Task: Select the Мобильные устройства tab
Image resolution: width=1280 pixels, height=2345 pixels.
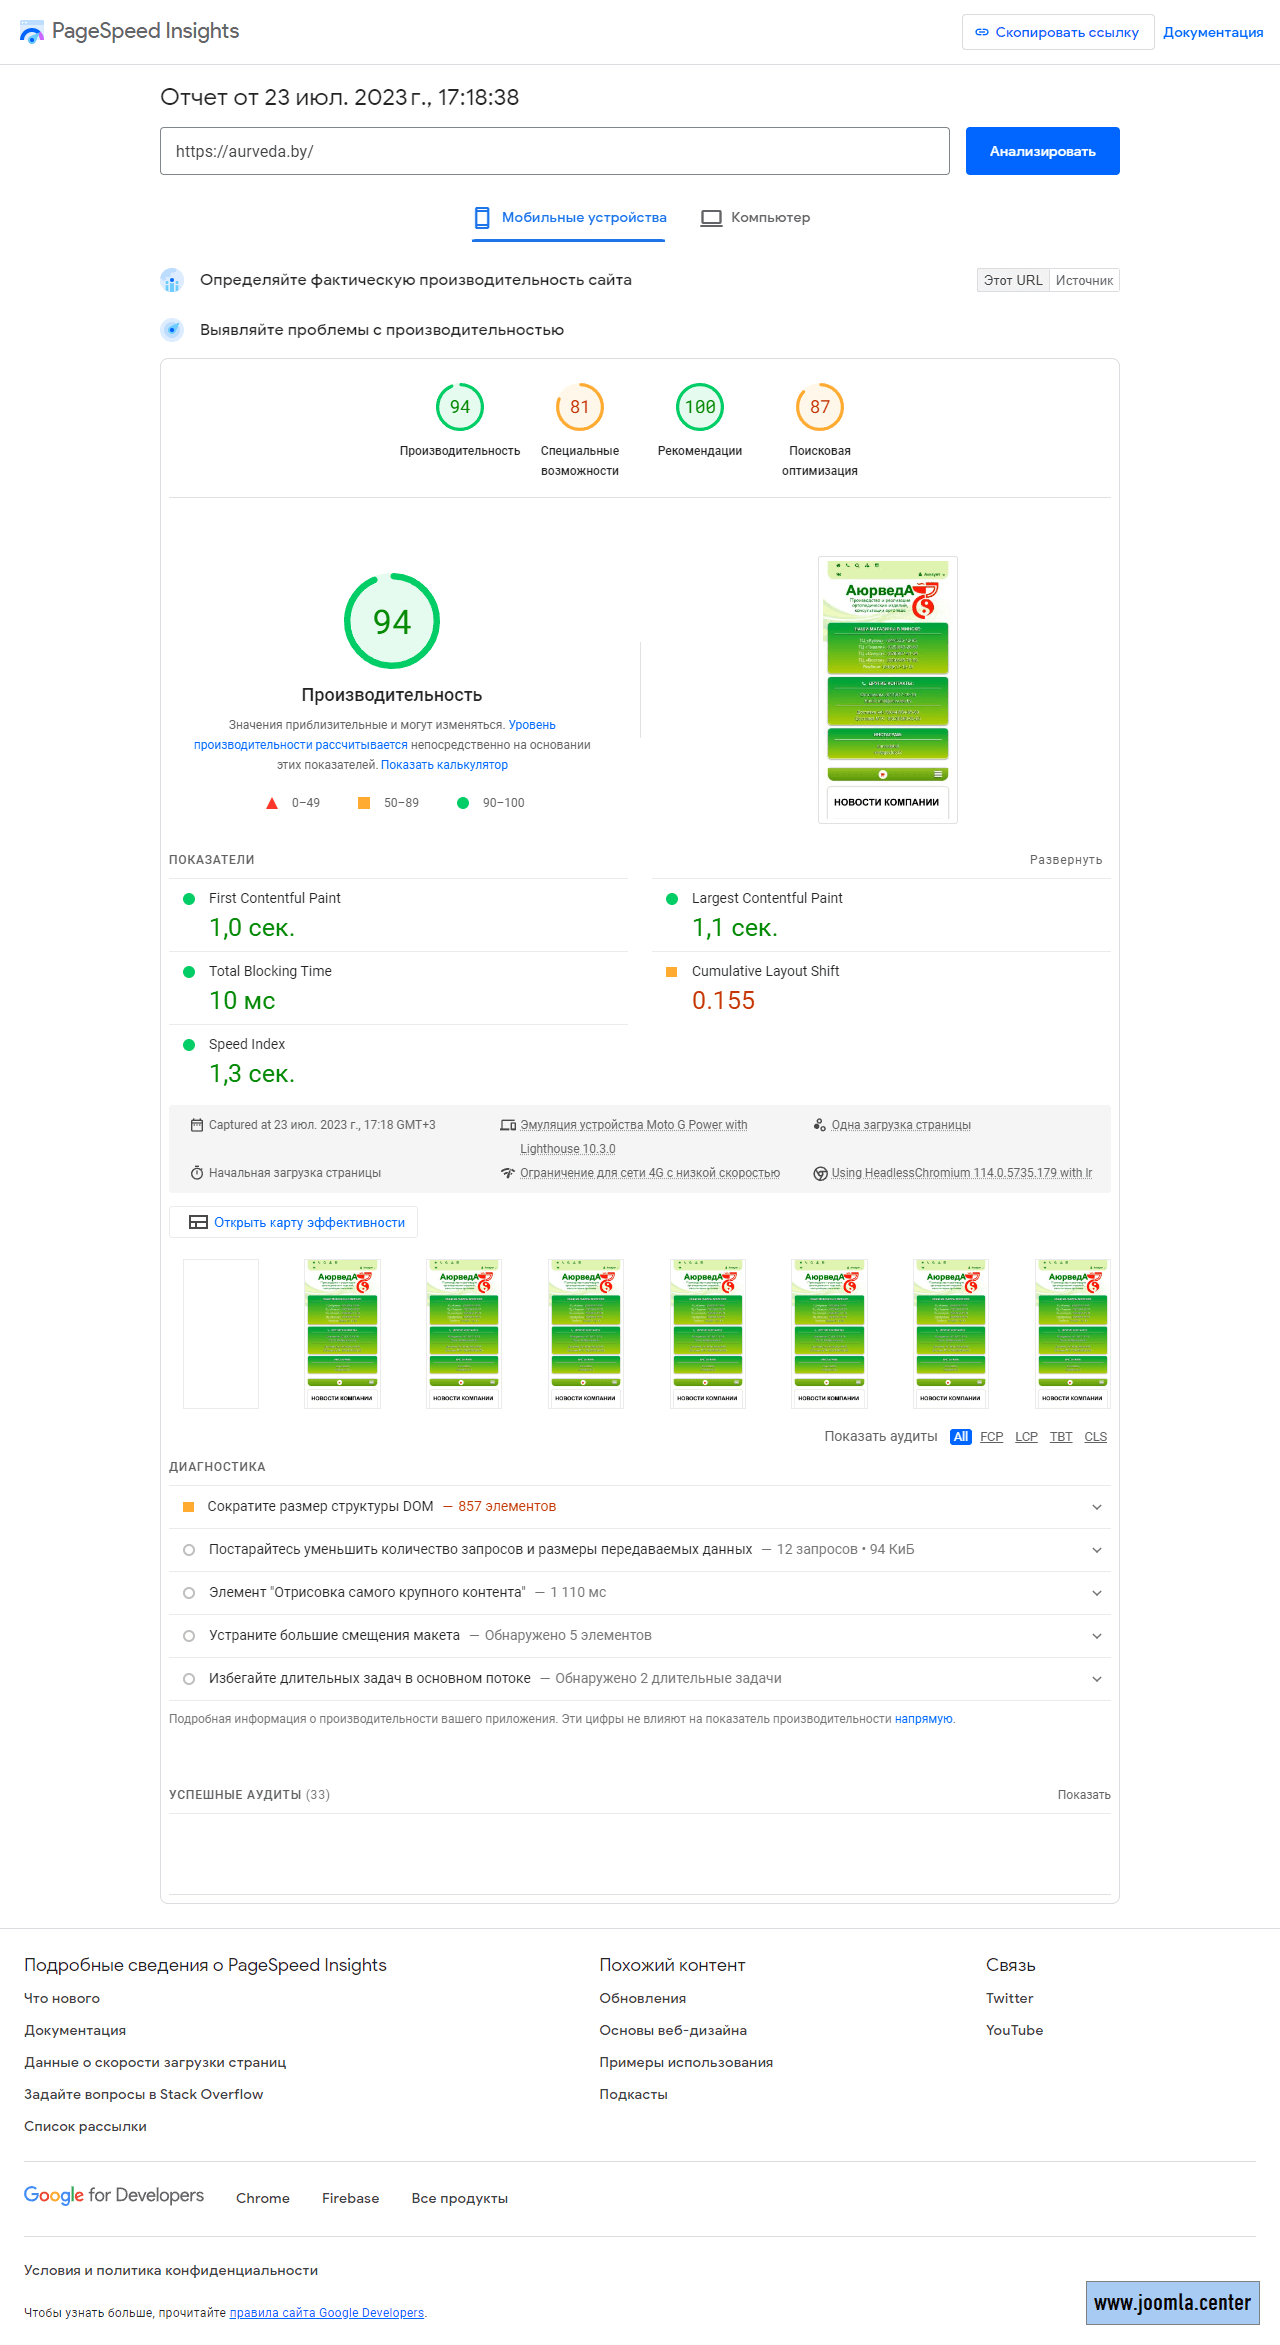Action: pos(570,218)
